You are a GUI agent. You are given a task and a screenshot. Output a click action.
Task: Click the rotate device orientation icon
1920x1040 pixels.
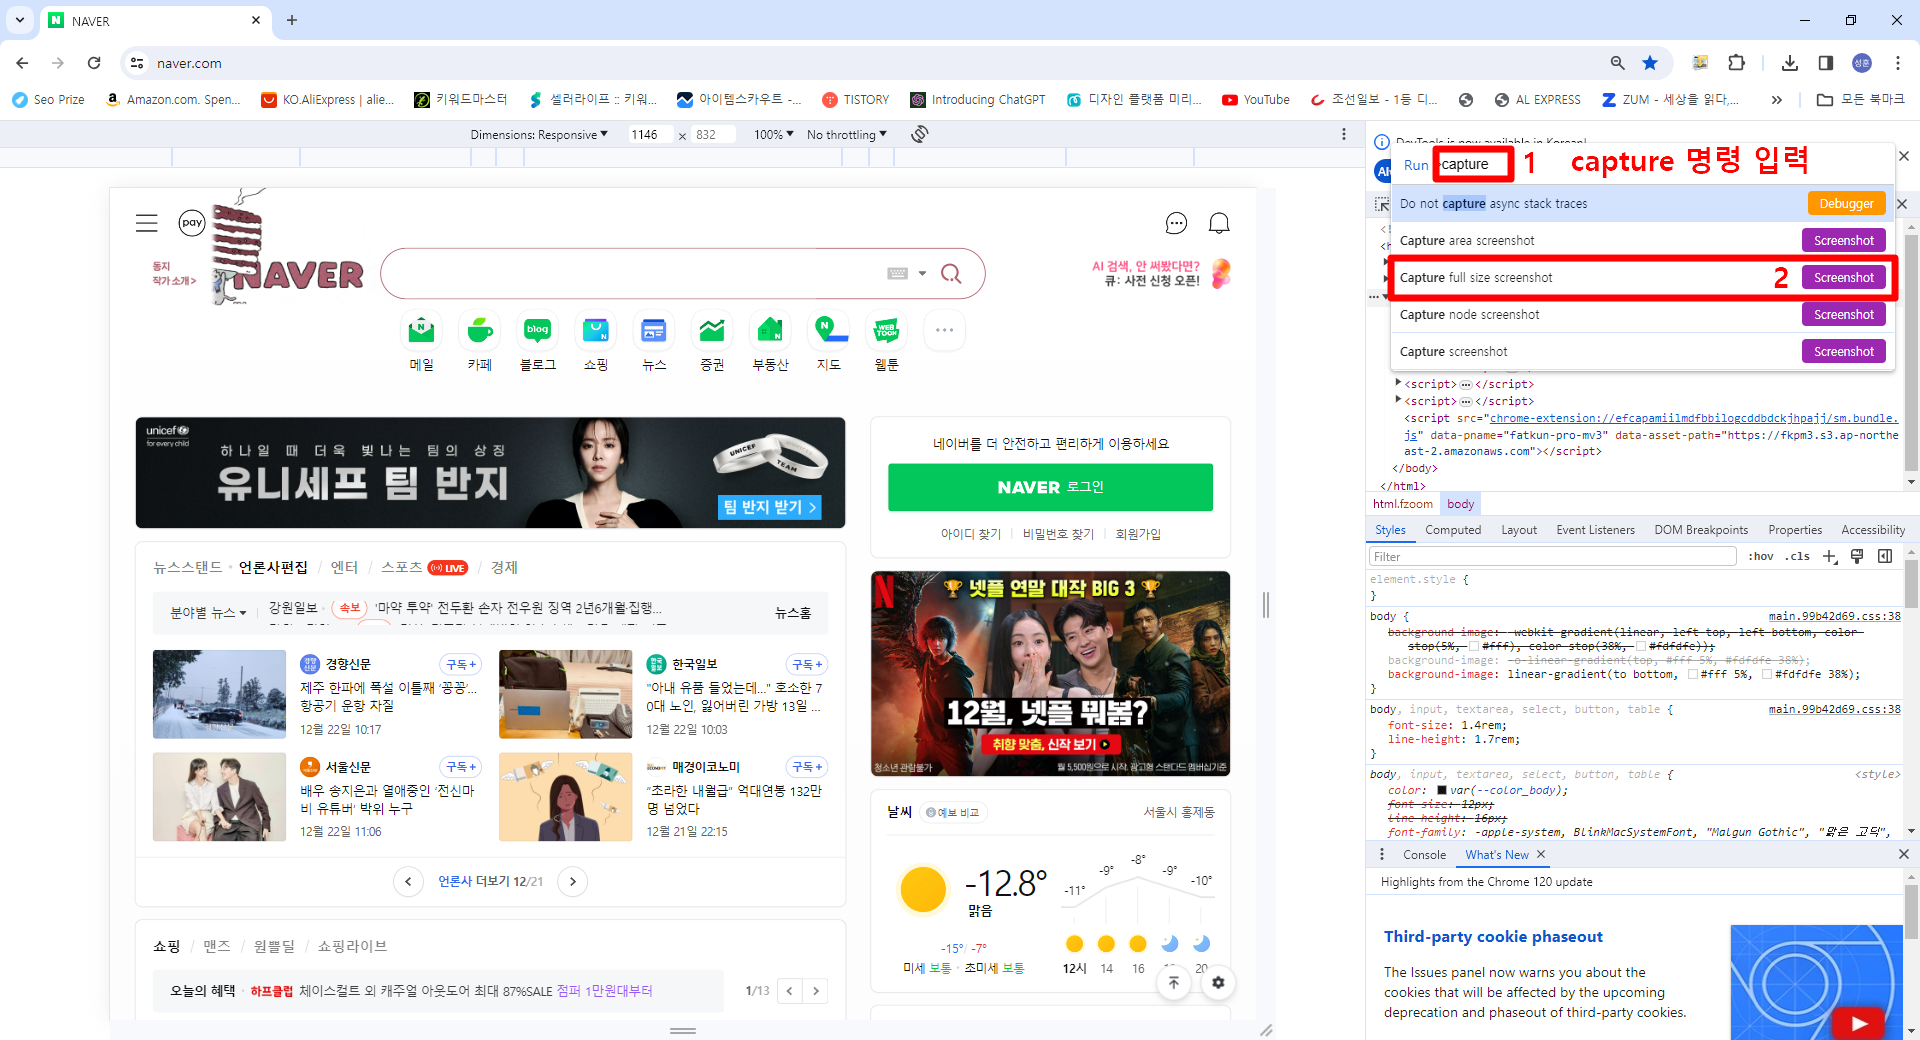[920, 134]
